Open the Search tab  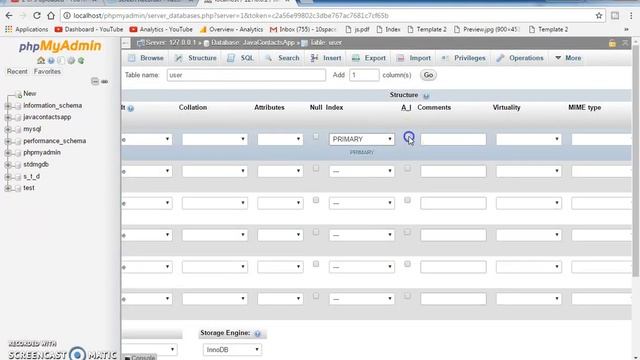click(282, 58)
